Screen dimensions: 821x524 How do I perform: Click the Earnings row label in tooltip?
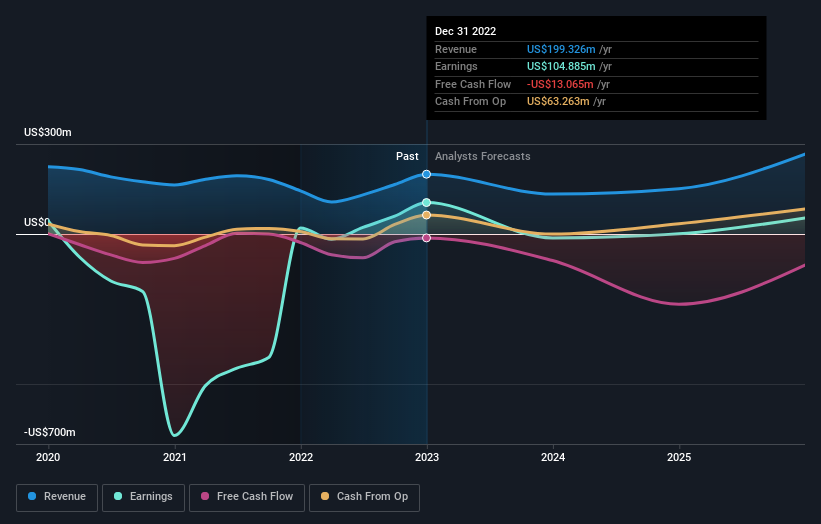click(456, 66)
